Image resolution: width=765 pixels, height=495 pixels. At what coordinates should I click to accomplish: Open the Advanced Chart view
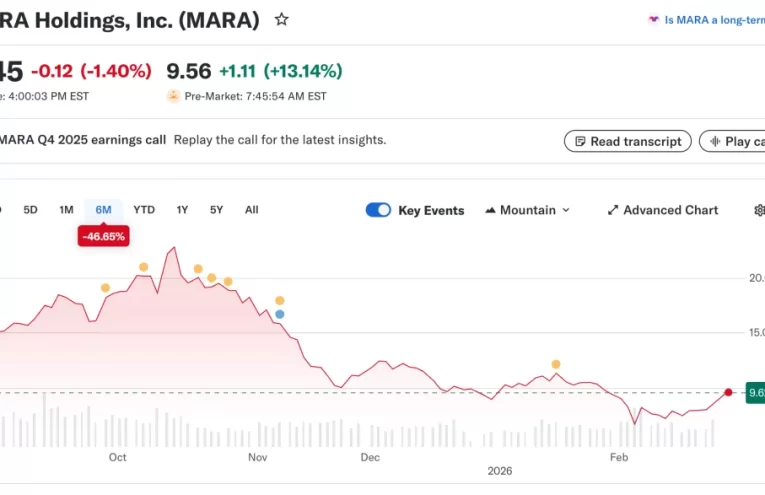tap(663, 210)
